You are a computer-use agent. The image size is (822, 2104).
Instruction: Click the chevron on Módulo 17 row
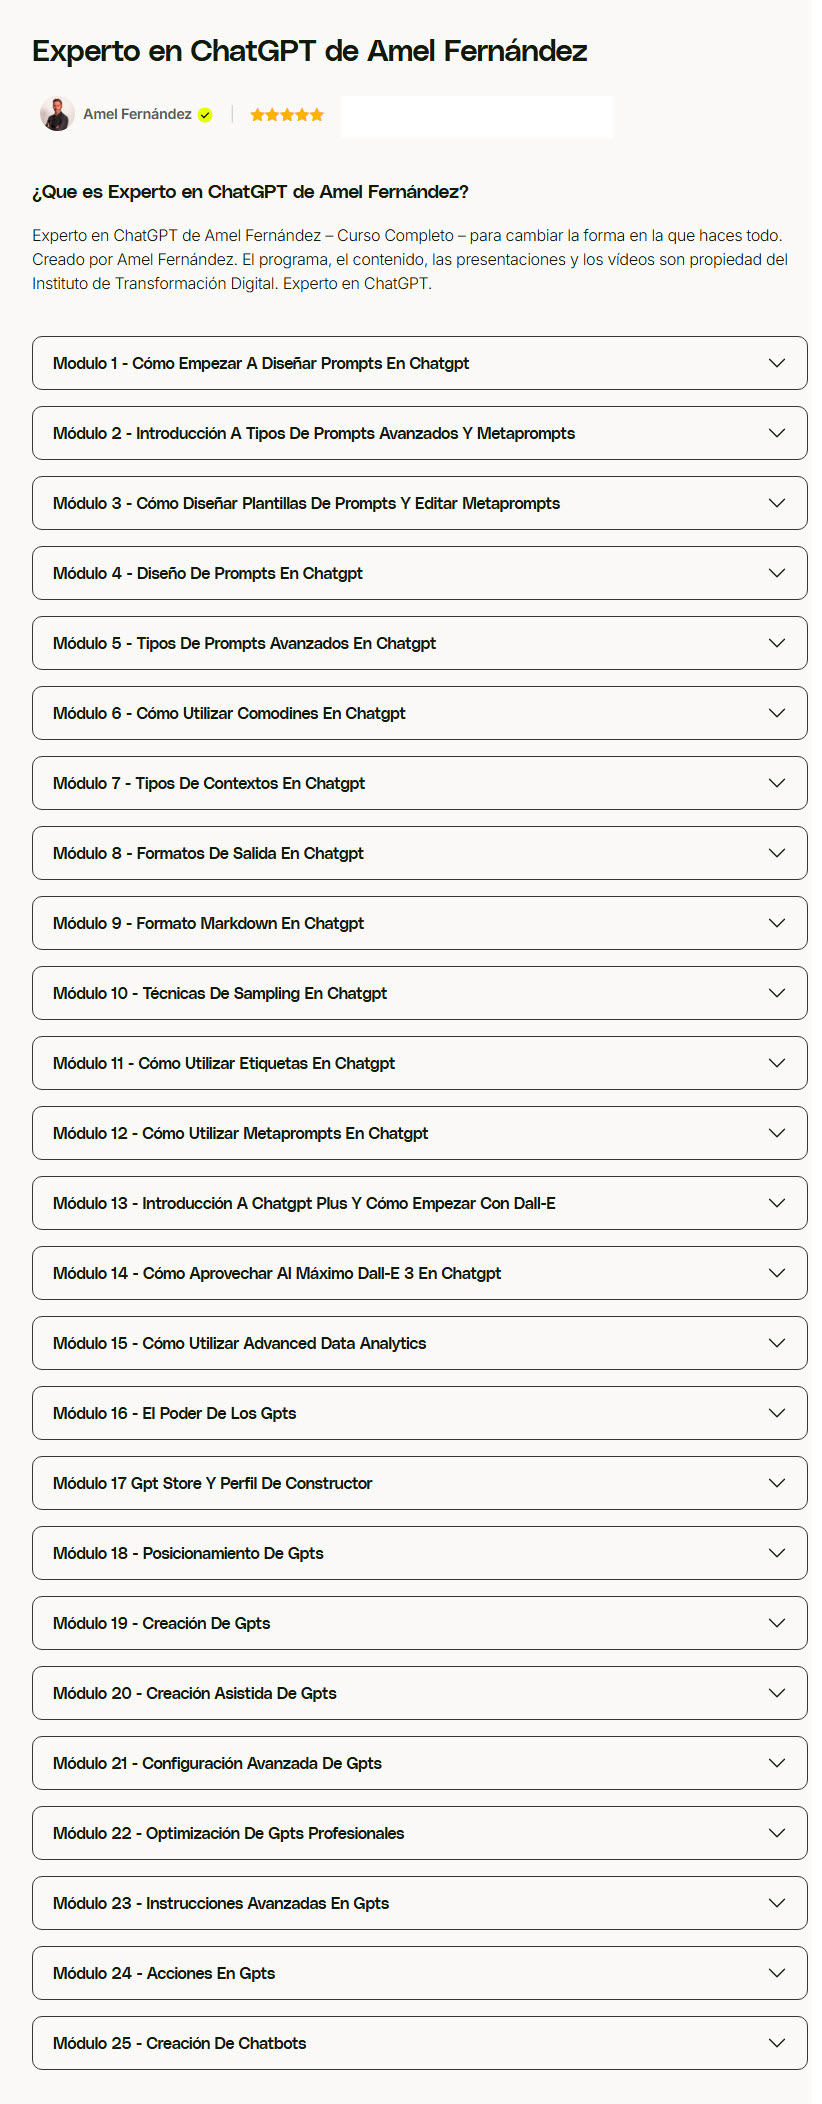coord(777,1483)
